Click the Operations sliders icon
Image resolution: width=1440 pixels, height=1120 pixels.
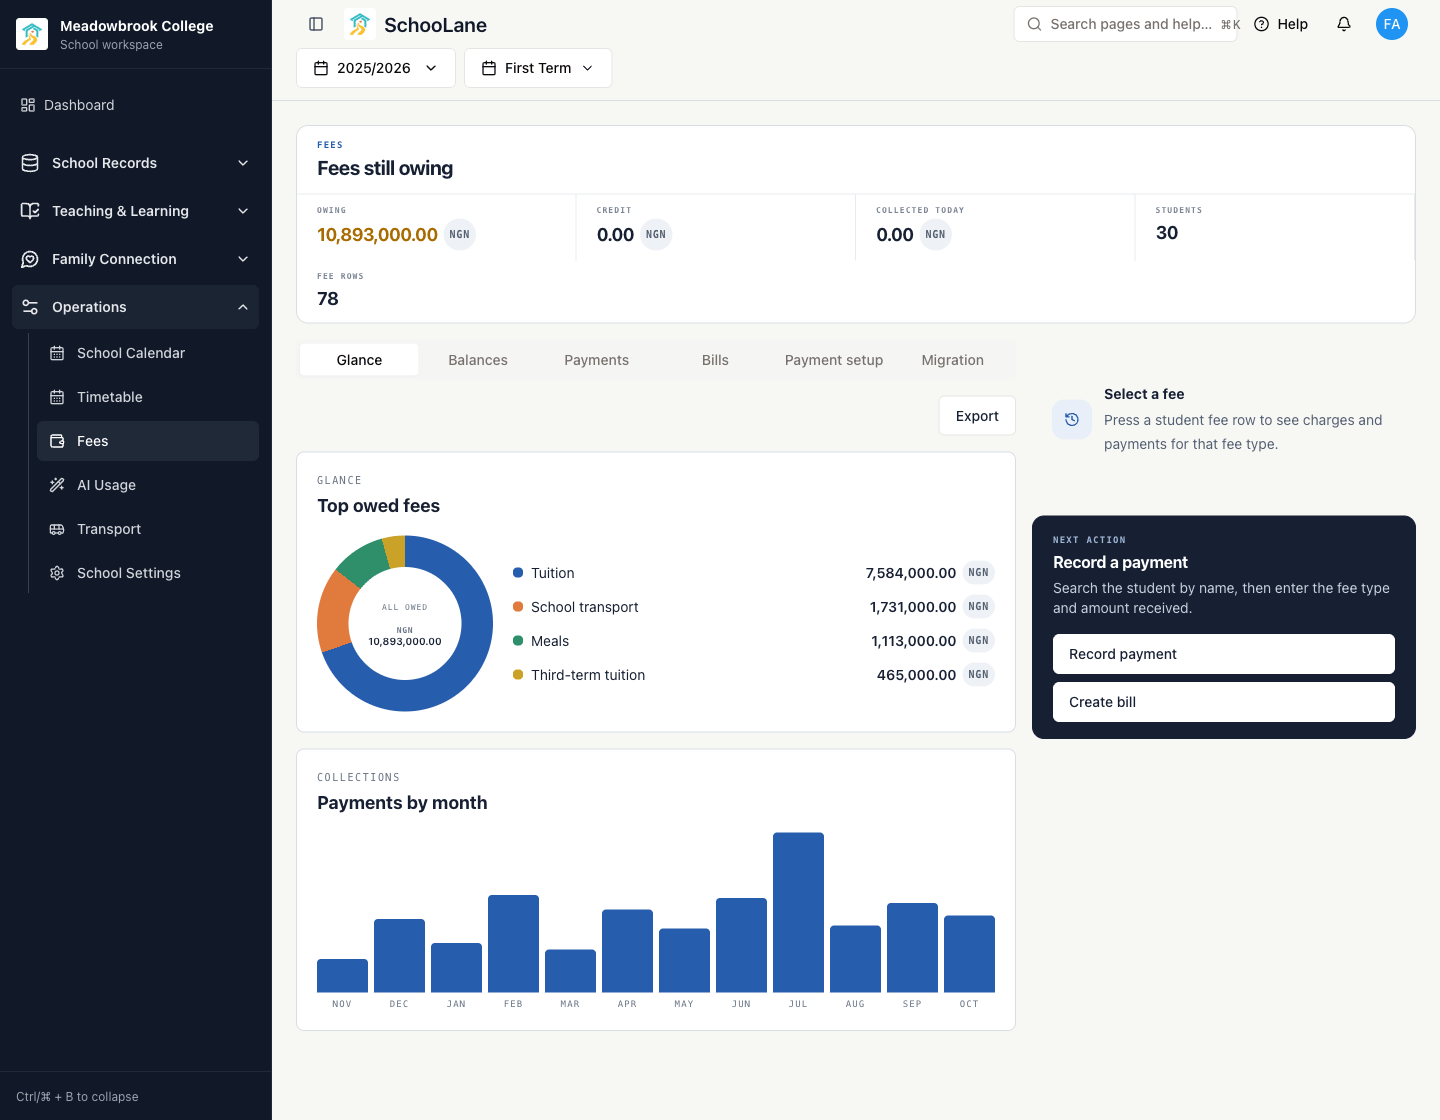coord(30,307)
